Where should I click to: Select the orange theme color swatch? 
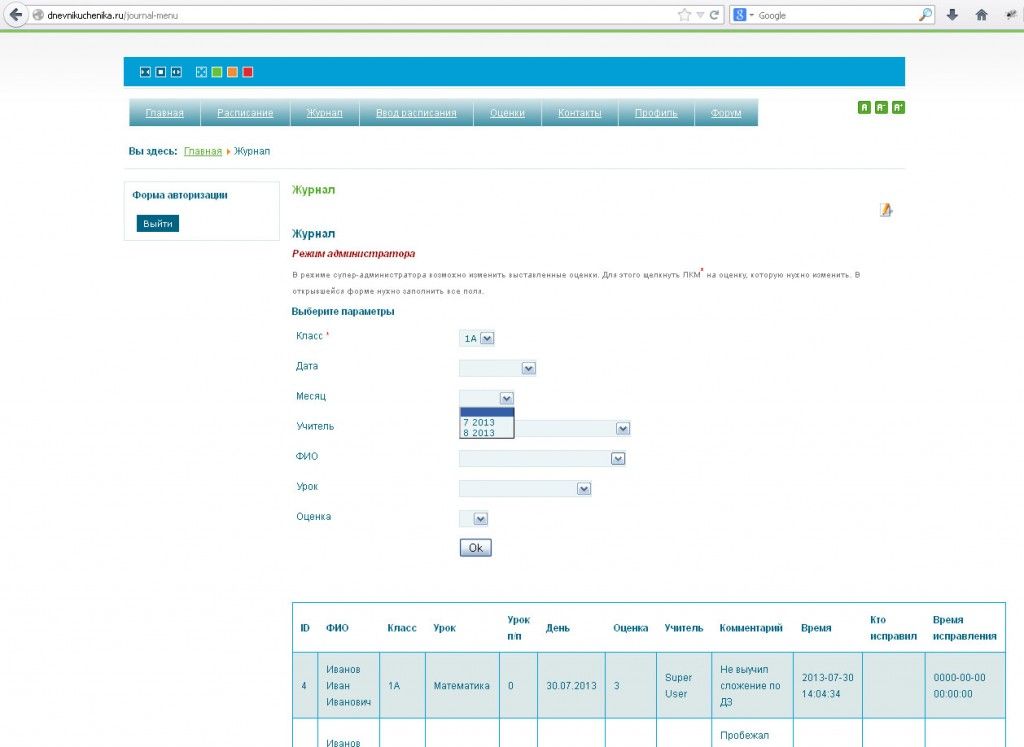(x=232, y=72)
